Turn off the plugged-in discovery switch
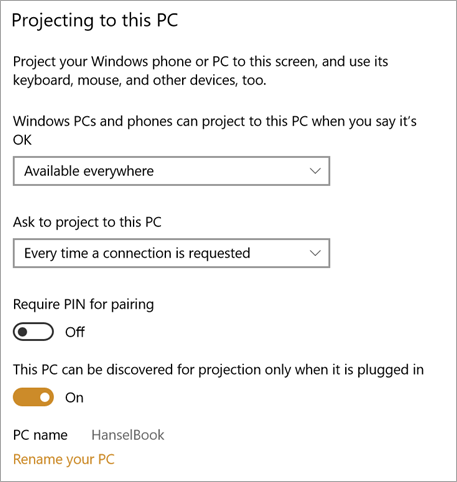The width and height of the screenshot is (457, 482). click(33, 397)
